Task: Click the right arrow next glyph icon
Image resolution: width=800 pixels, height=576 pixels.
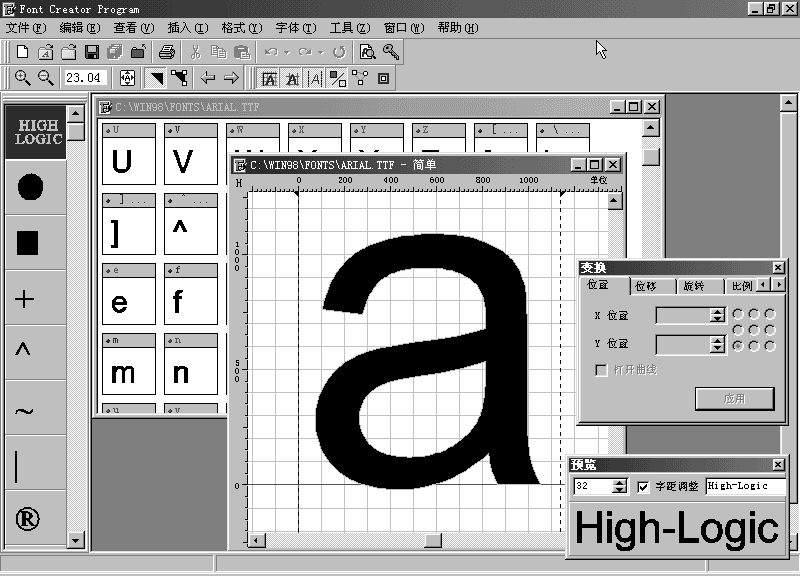Action: 231,78
